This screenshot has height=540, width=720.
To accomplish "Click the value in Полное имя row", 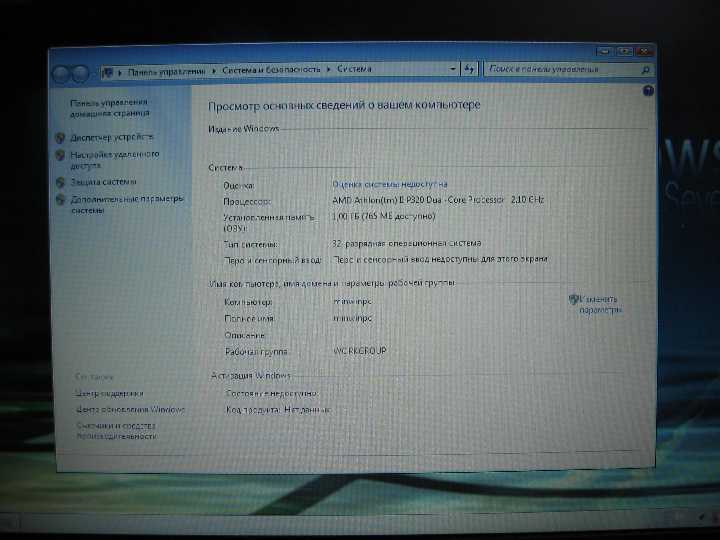I will tap(353, 318).
